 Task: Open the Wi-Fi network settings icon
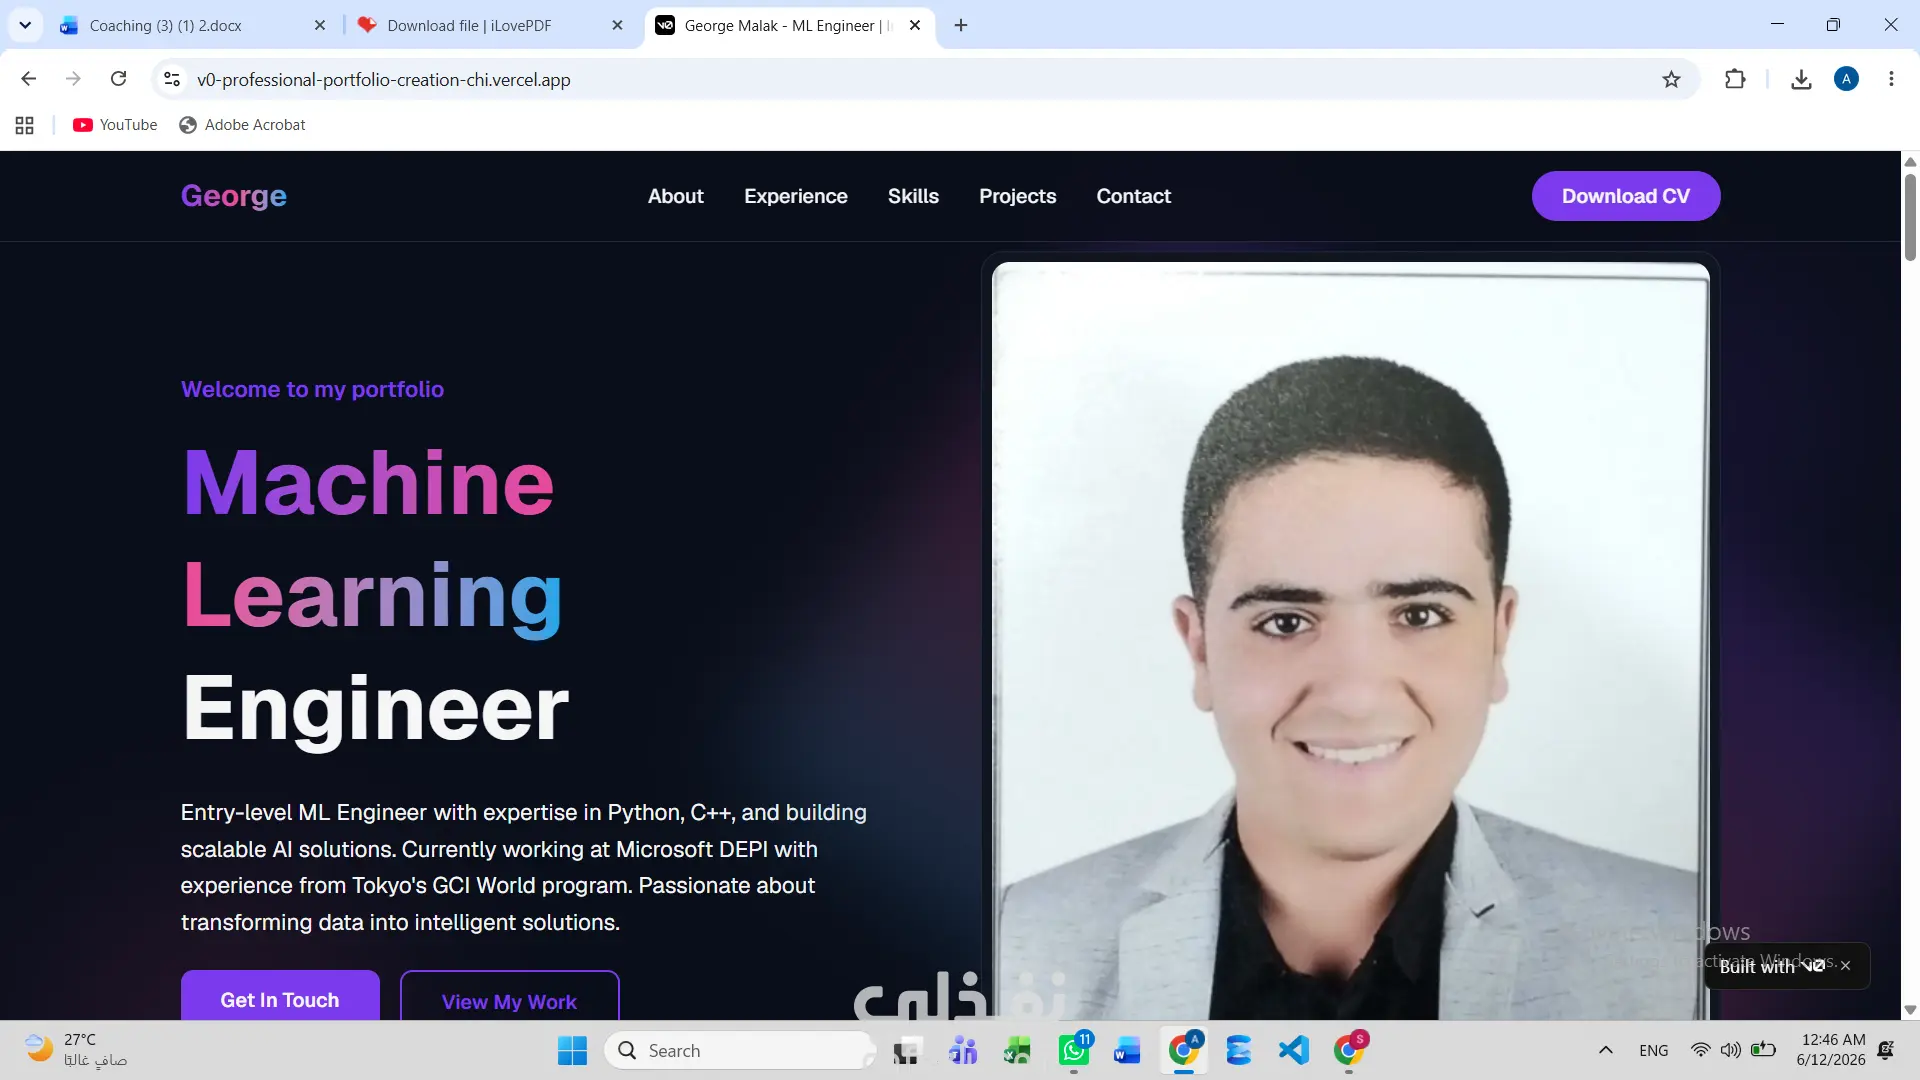point(1700,1050)
